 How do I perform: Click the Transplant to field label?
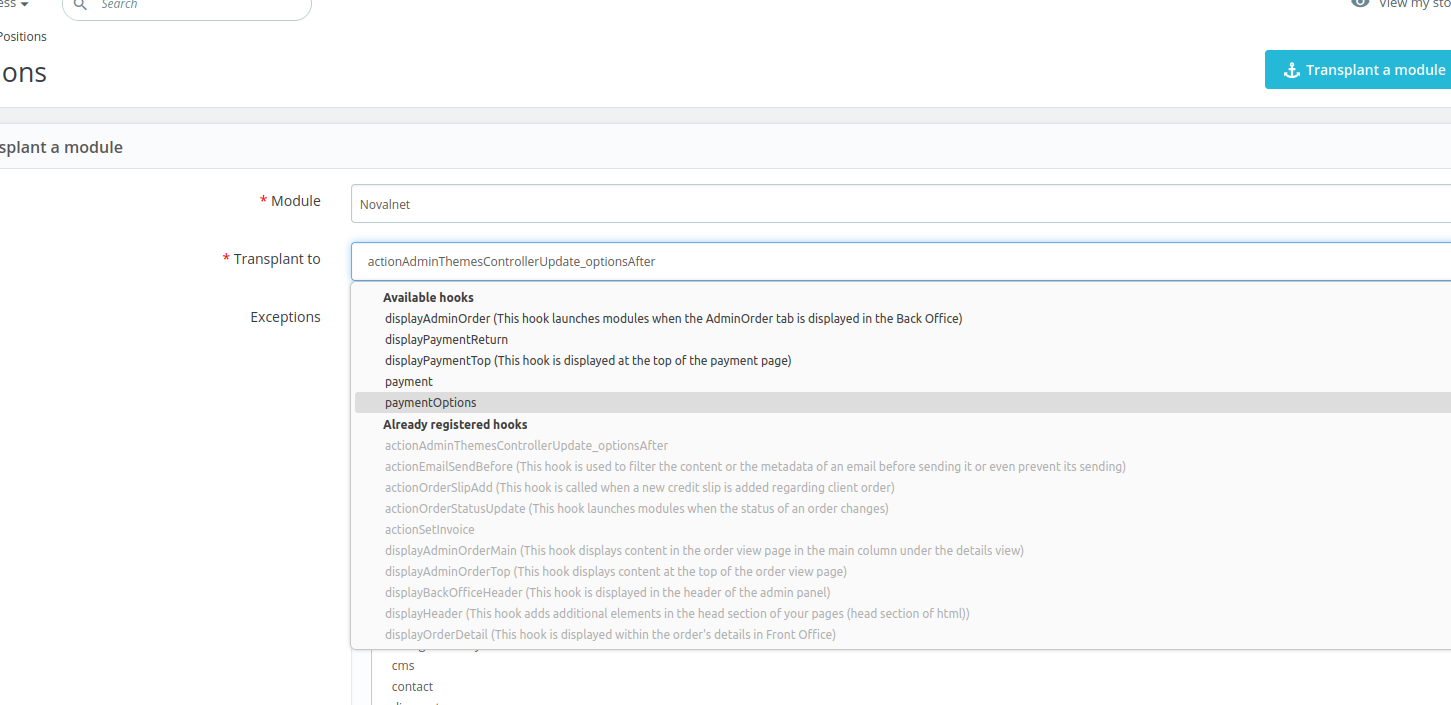pos(272,259)
